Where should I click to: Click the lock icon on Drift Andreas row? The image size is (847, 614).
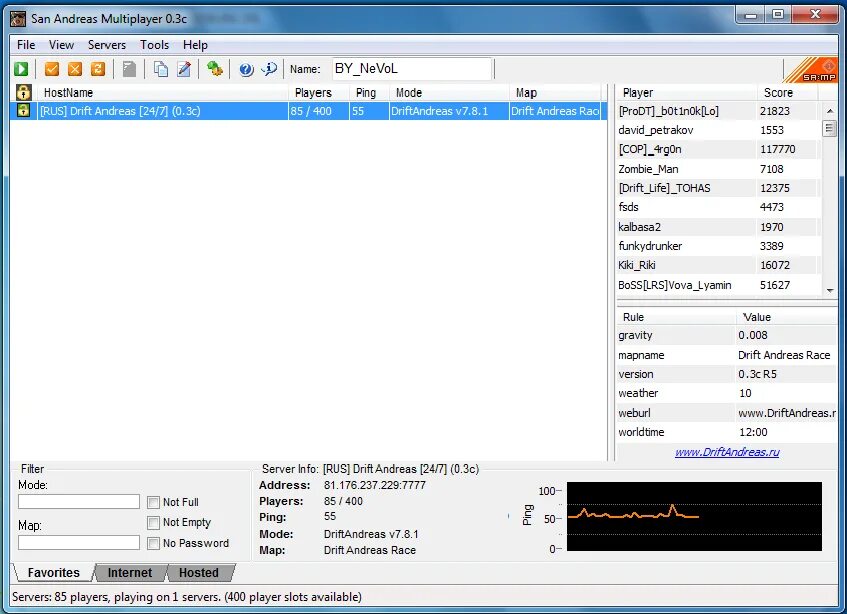pos(23,110)
